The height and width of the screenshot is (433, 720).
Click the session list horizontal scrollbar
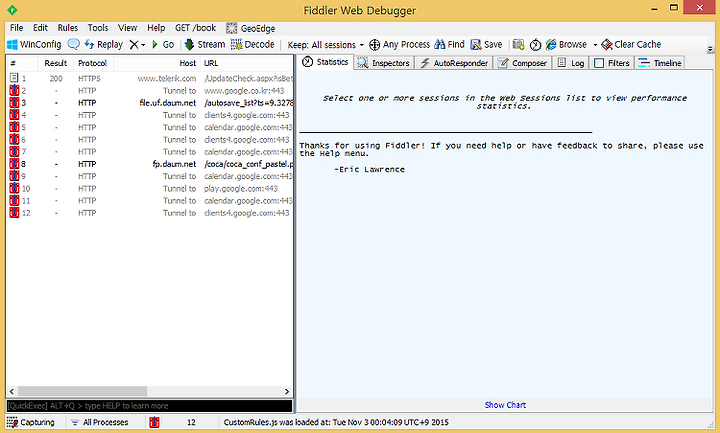pyautogui.click(x=149, y=391)
